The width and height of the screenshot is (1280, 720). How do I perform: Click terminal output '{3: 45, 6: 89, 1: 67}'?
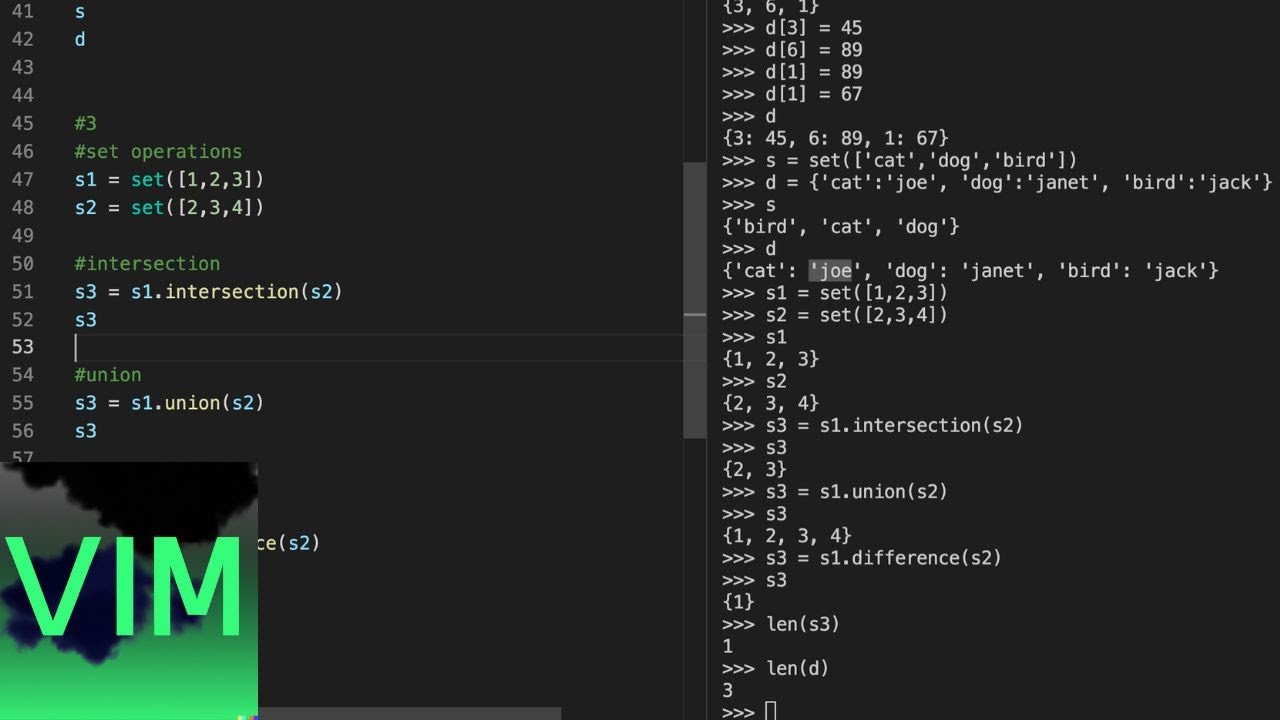(x=835, y=138)
